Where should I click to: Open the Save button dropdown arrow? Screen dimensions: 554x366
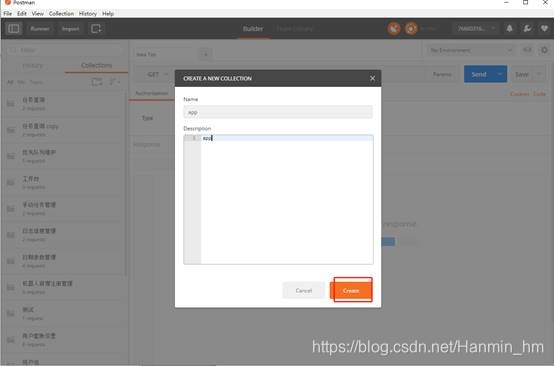point(539,75)
